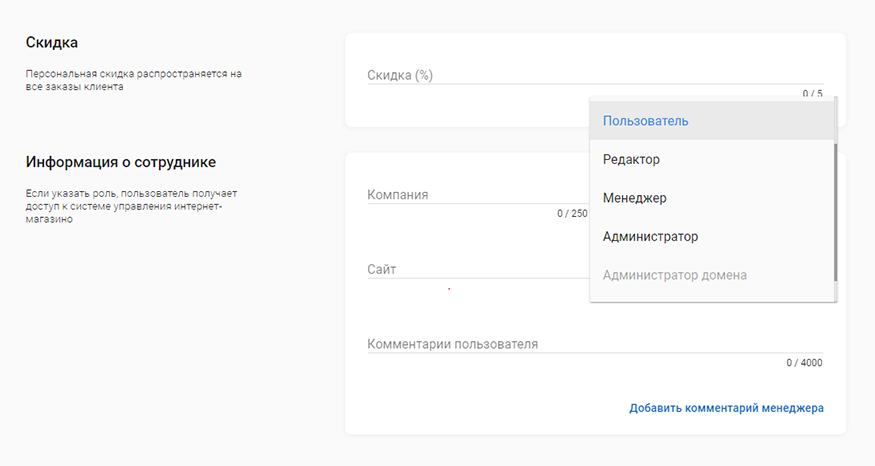Click into the Компания text field
Image resolution: width=875 pixels, height=466 pixels.
[477, 195]
